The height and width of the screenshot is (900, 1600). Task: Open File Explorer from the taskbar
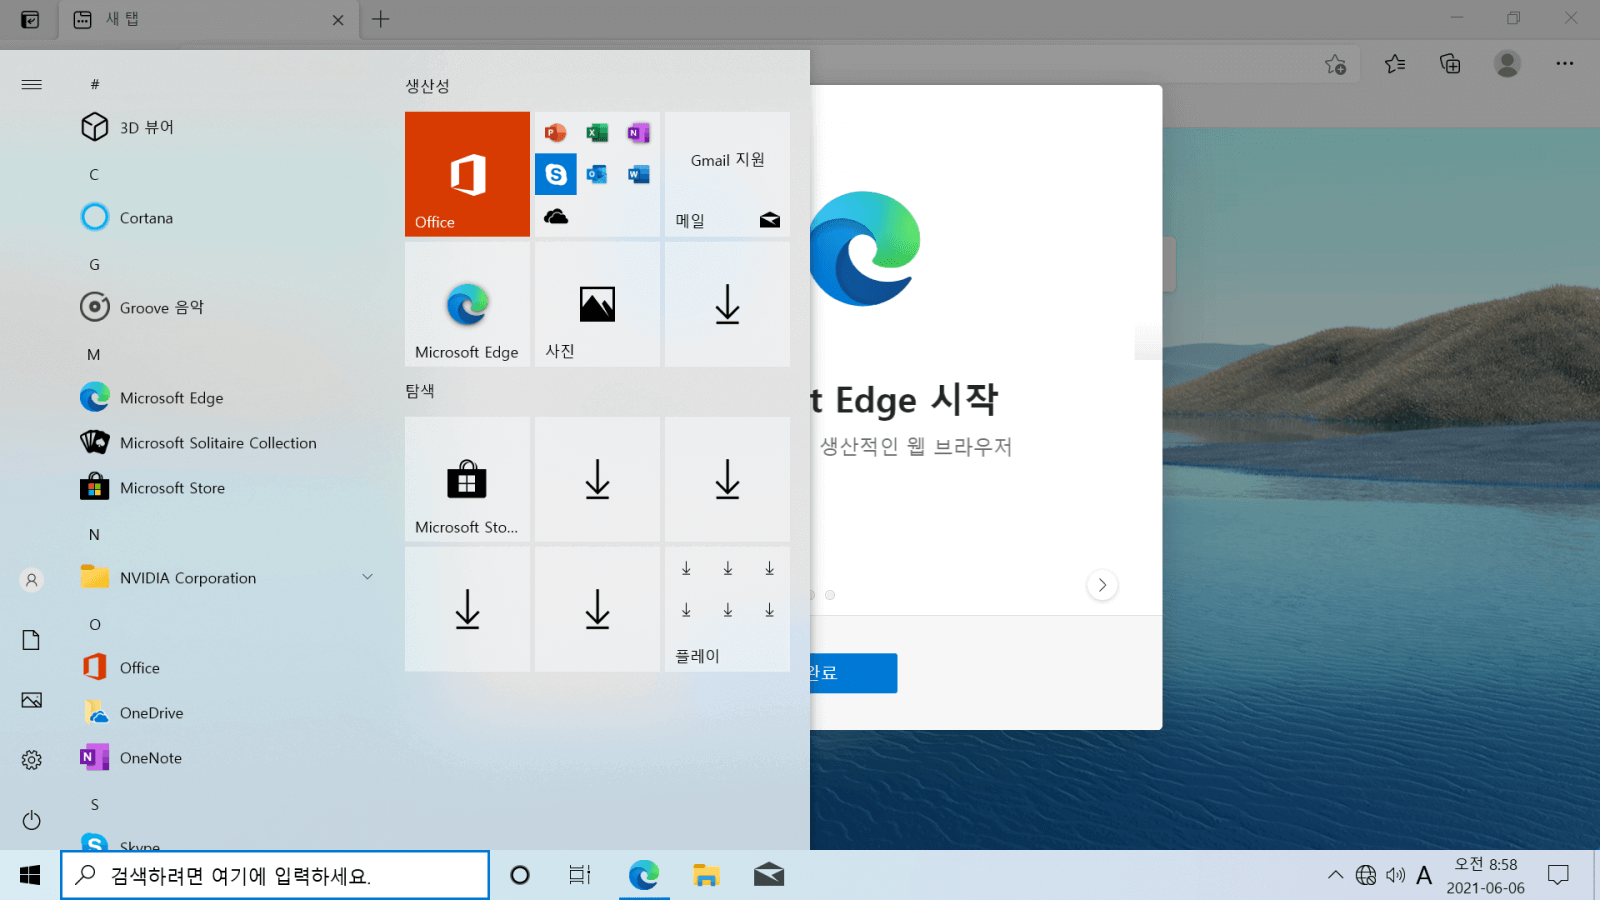pyautogui.click(x=706, y=875)
